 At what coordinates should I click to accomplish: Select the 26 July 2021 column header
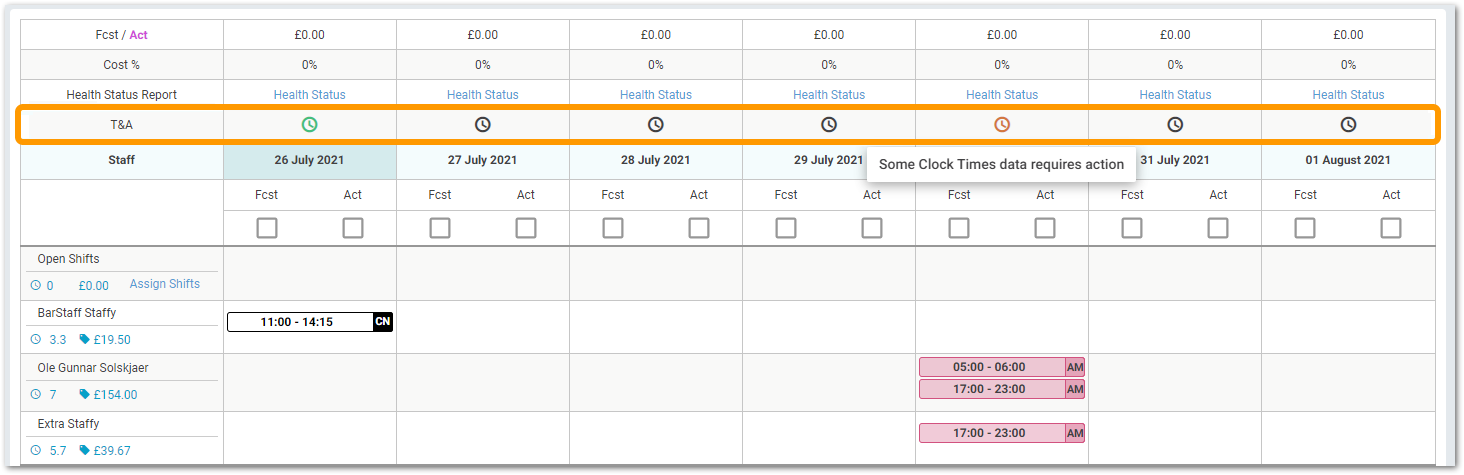click(x=310, y=160)
